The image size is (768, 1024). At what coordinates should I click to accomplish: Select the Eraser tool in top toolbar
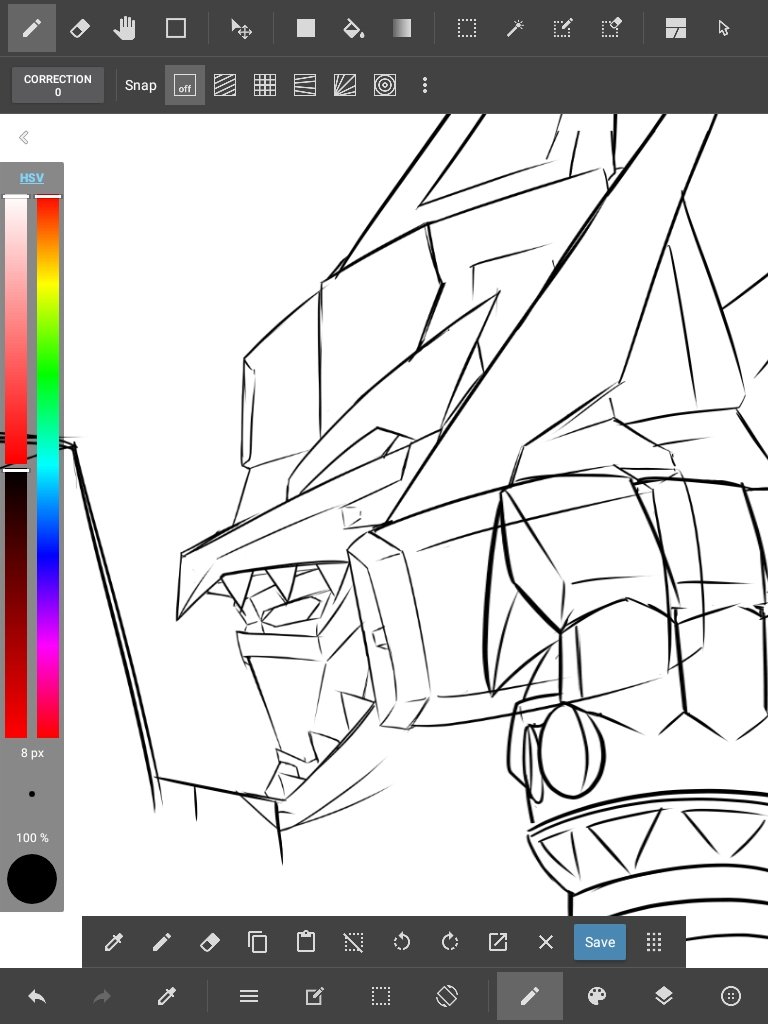point(79,28)
